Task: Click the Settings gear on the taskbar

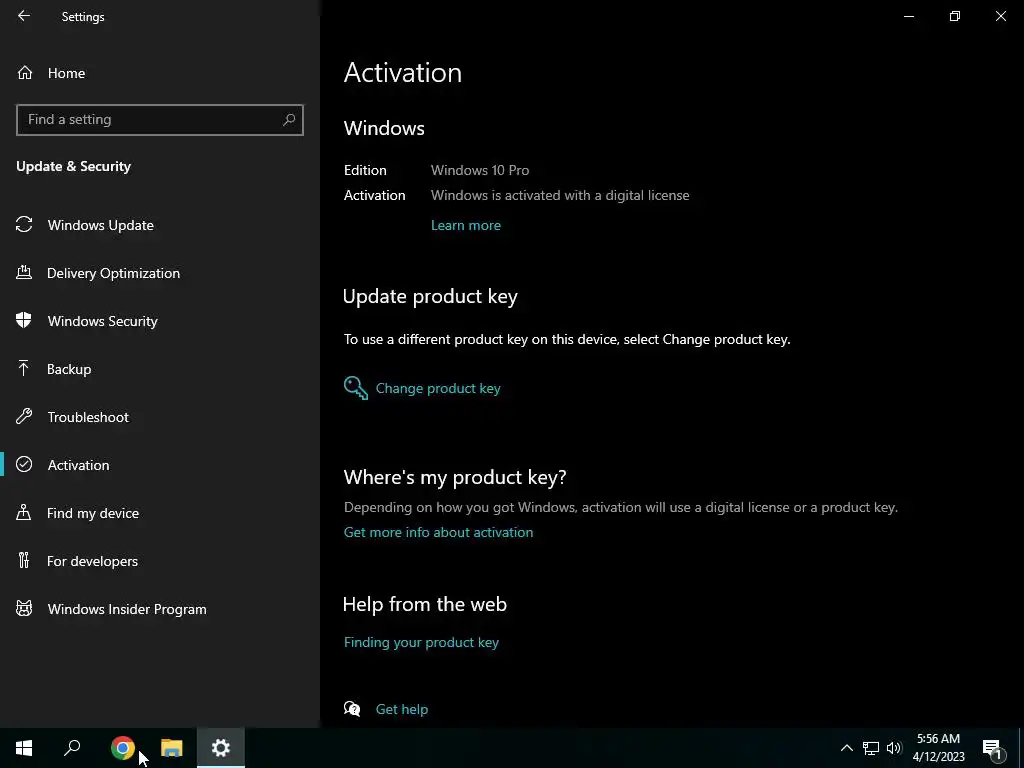Action: (221, 748)
